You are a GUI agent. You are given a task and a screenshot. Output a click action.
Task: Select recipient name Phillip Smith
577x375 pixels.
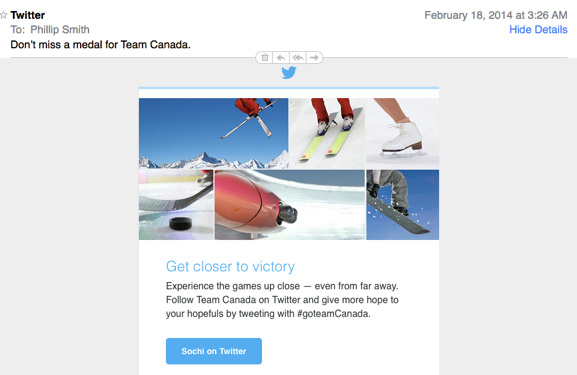click(60, 29)
